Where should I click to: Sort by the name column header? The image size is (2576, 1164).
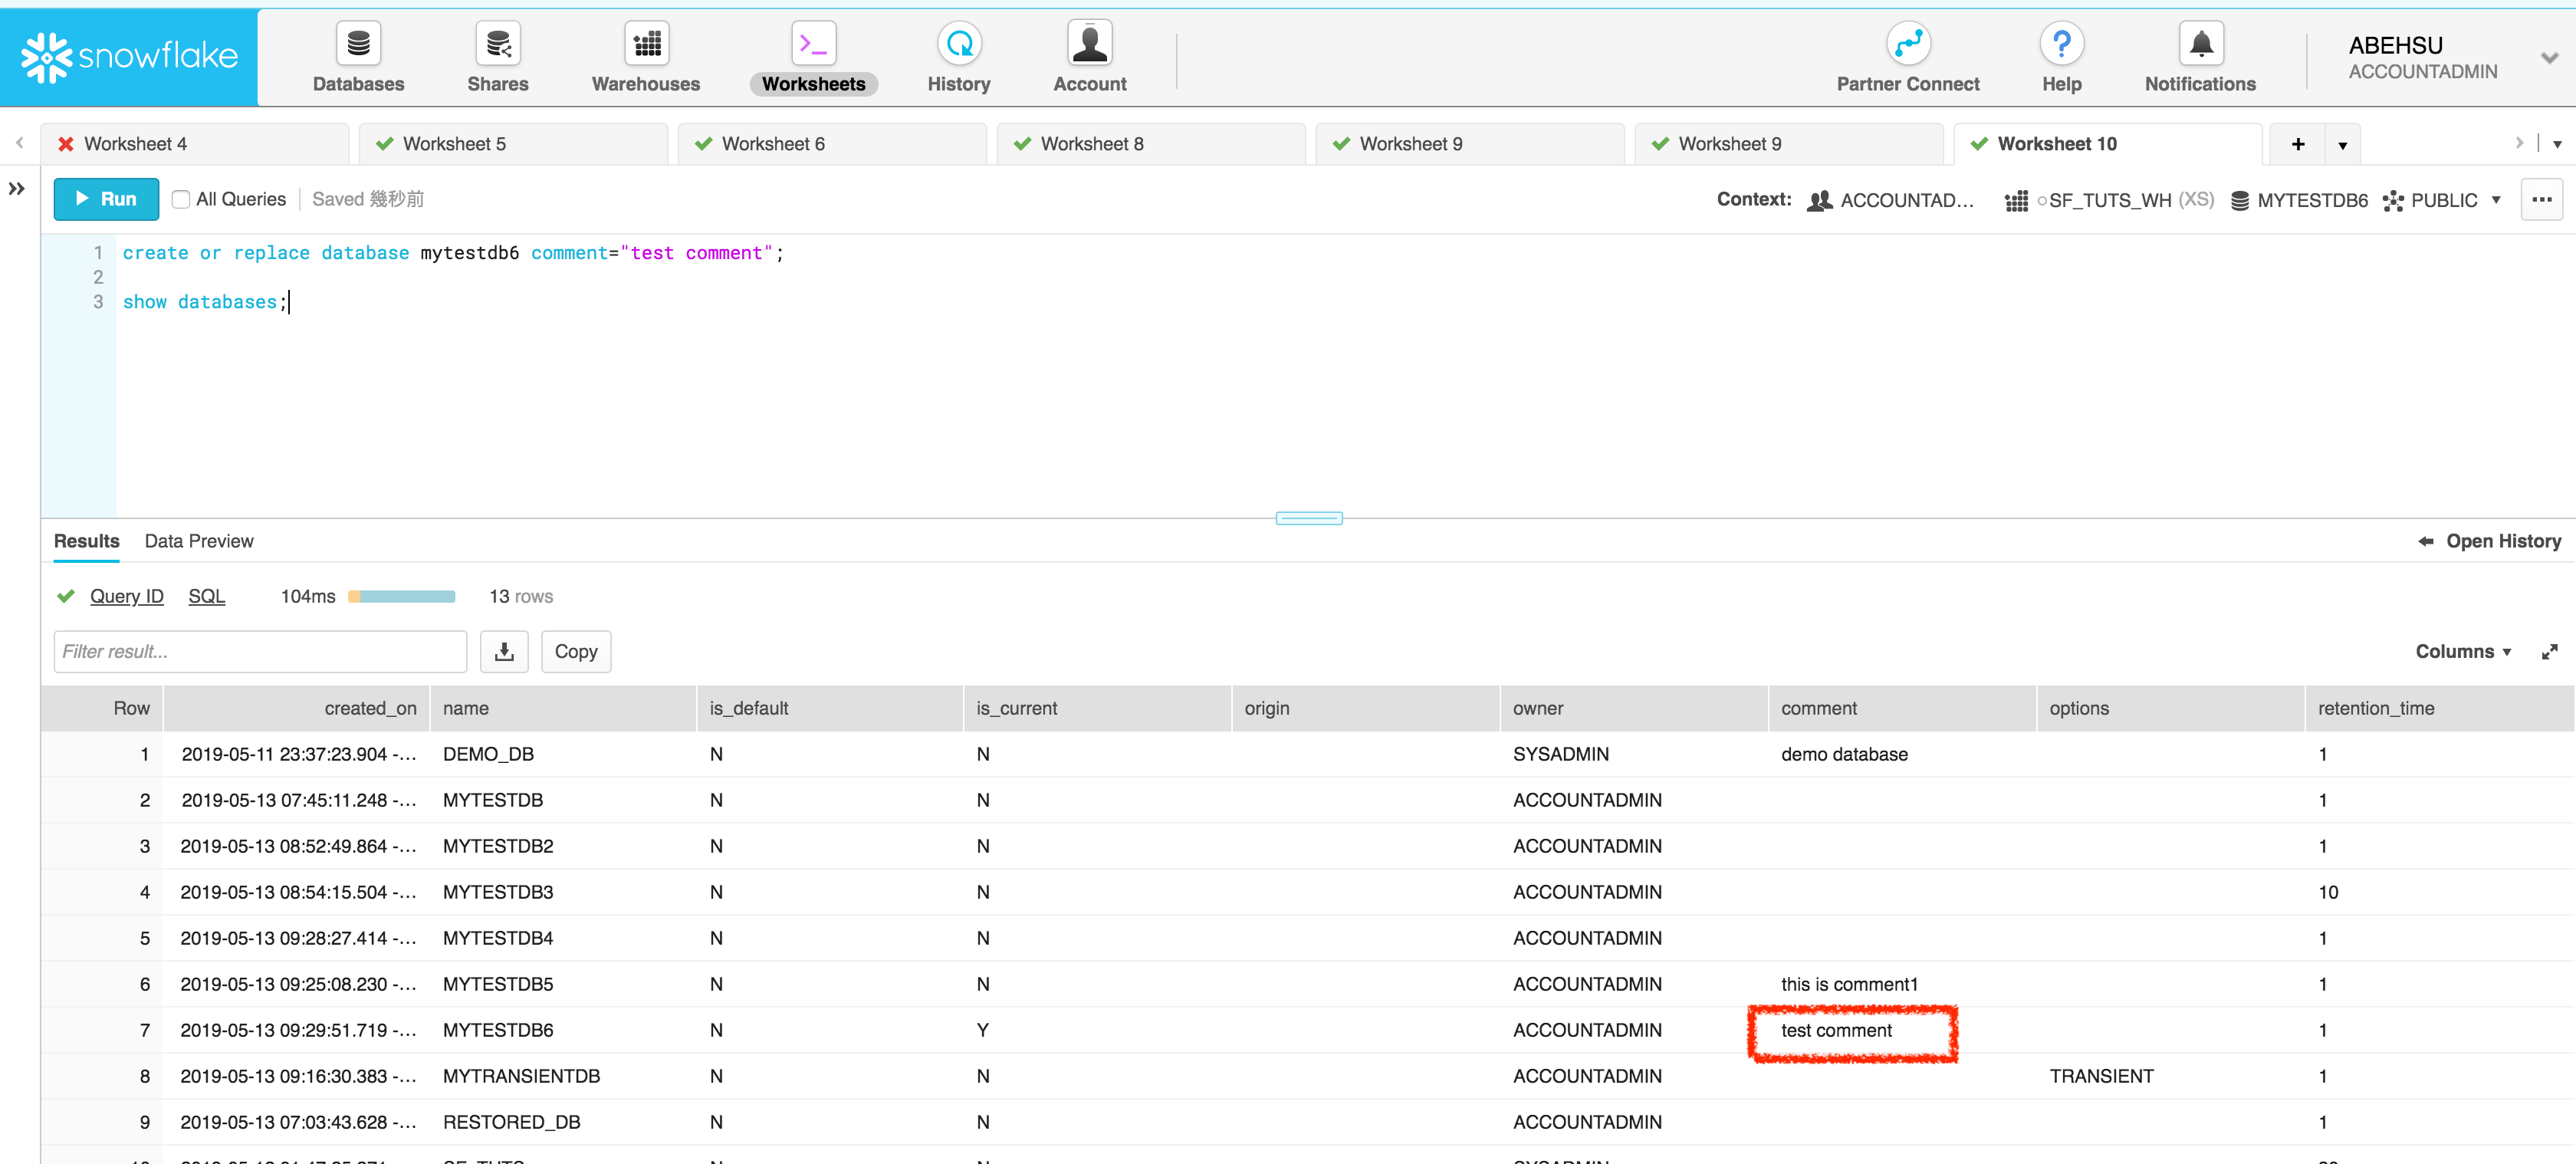[563, 708]
